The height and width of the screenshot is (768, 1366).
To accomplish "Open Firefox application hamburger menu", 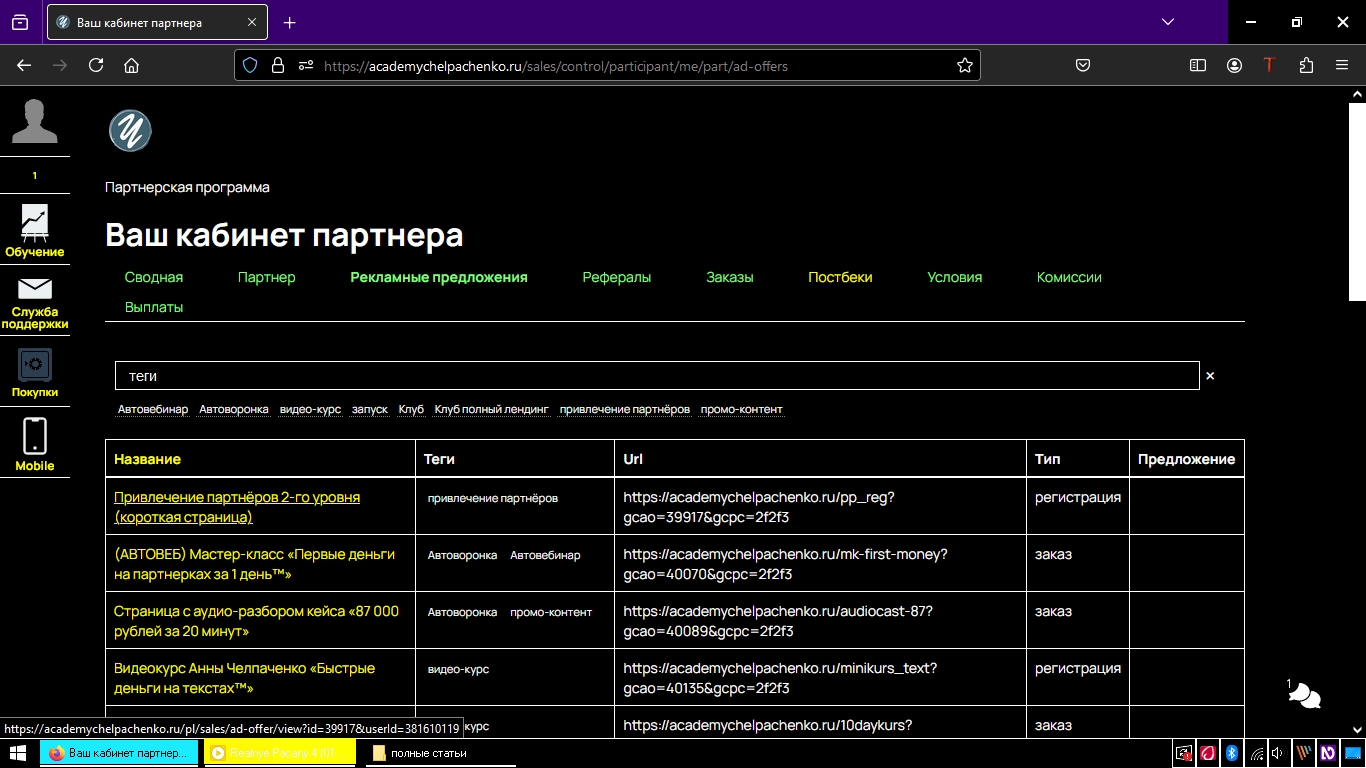I will (1342, 65).
